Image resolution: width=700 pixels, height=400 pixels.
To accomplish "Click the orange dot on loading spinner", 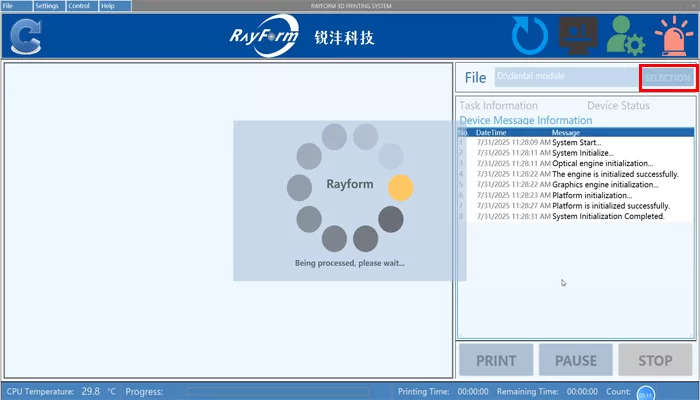I will [x=400, y=186].
